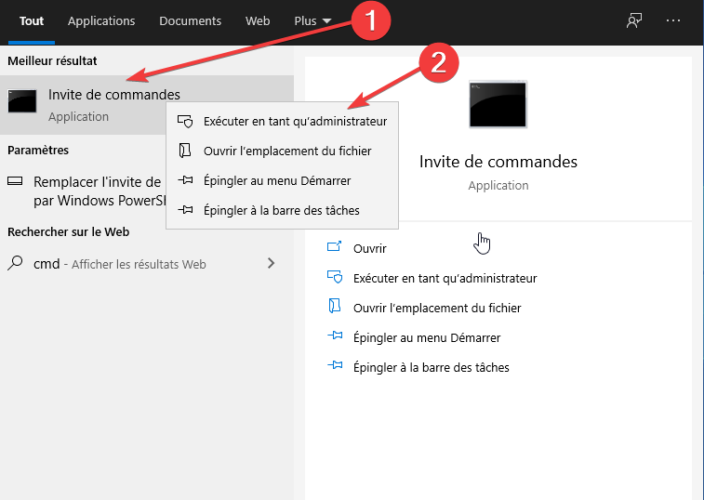The height and width of the screenshot is (500, 704).
Task: Click blue pin icon beside preview barre des tâches
Action: pyautogui.click(x=335, y=365)
